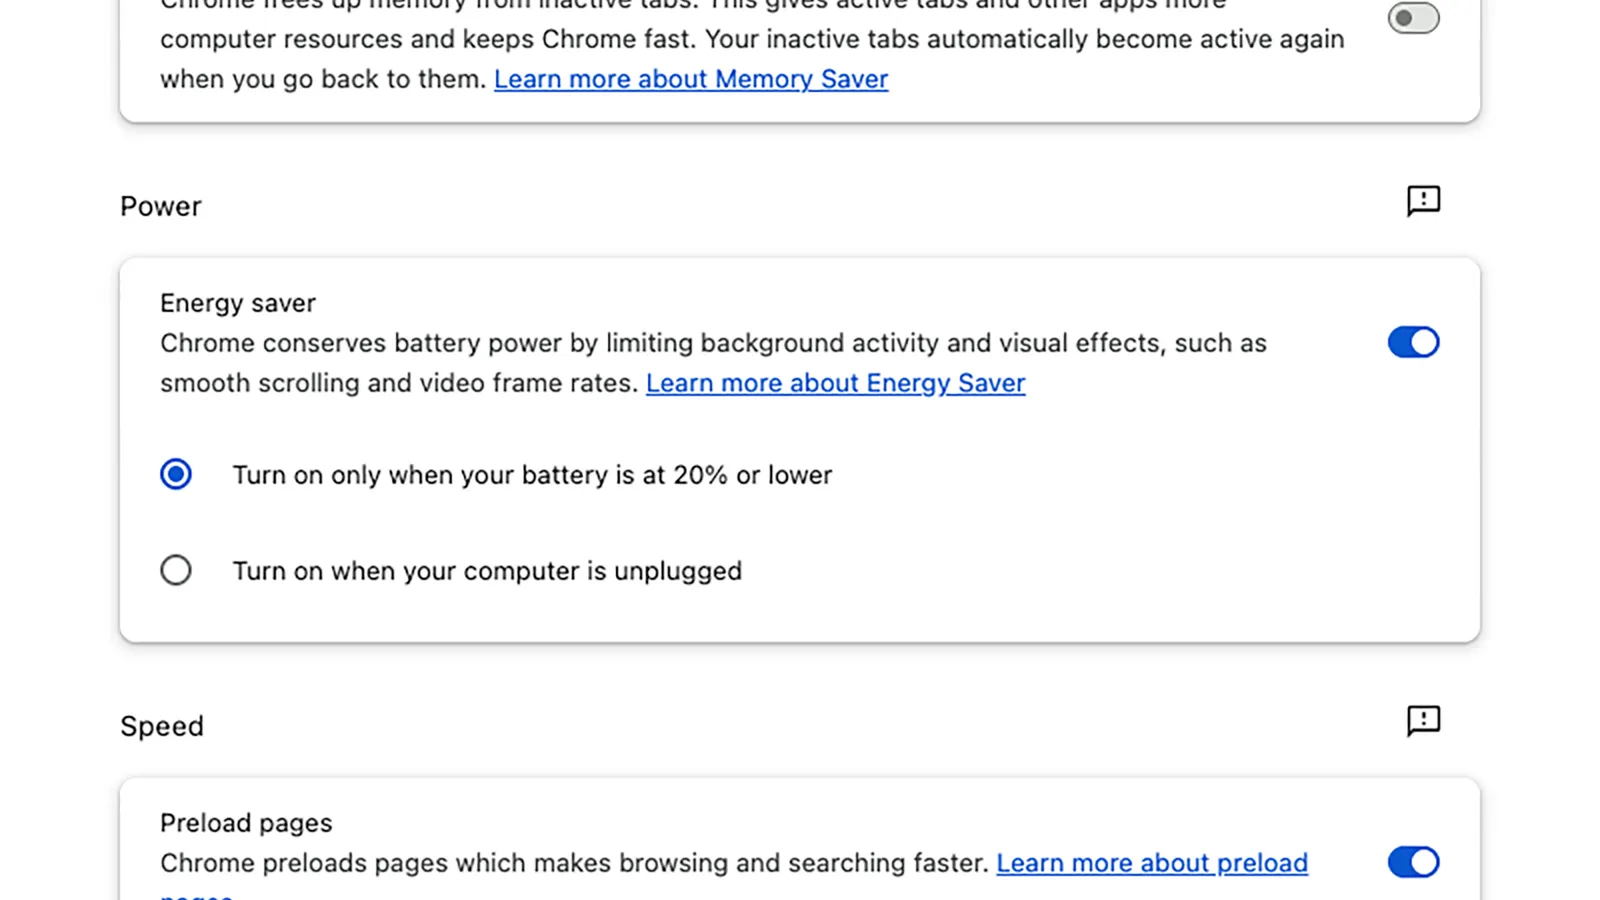Click the Power section heading
The height and width of the screenshot is (900, 1600).
coord(161,206)
